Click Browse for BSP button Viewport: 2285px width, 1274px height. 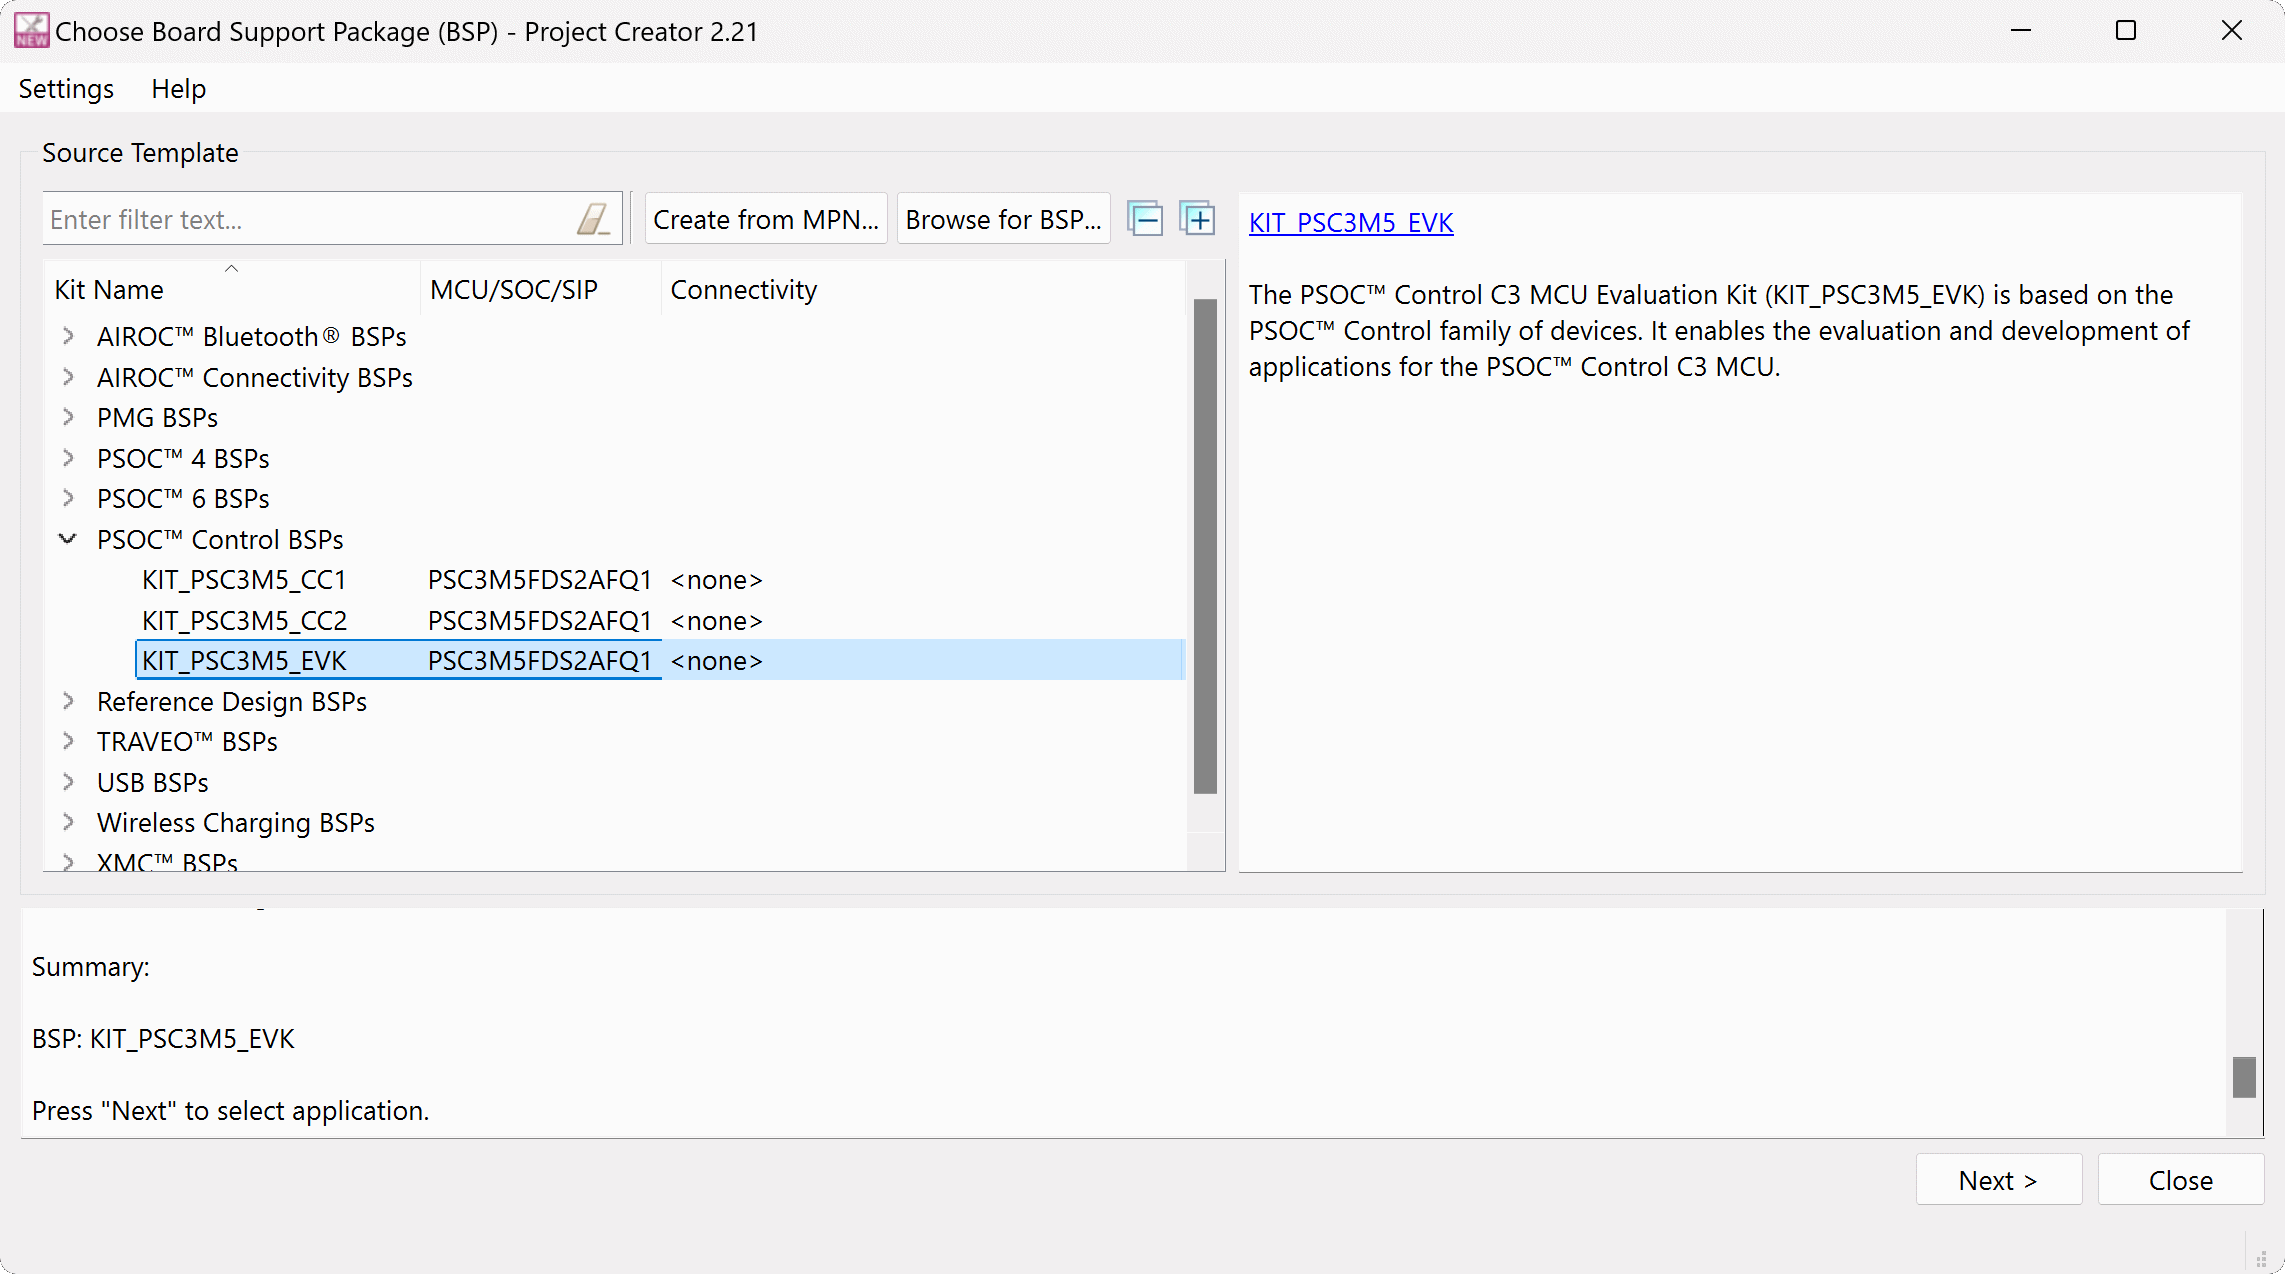click(1003, 219)
